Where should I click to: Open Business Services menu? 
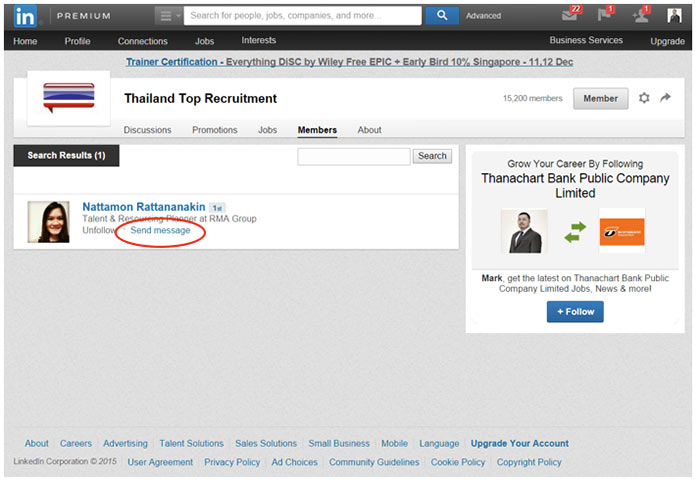click(x=586, y=40)
